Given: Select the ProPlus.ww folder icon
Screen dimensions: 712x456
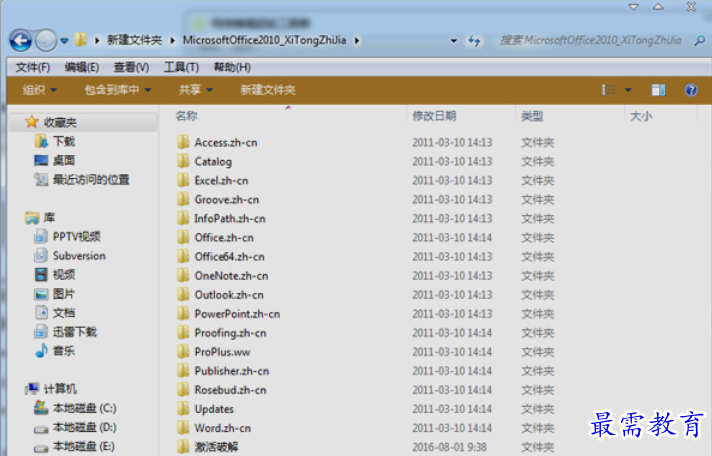Looking at the screenshot, I should (x=183, y=352).
